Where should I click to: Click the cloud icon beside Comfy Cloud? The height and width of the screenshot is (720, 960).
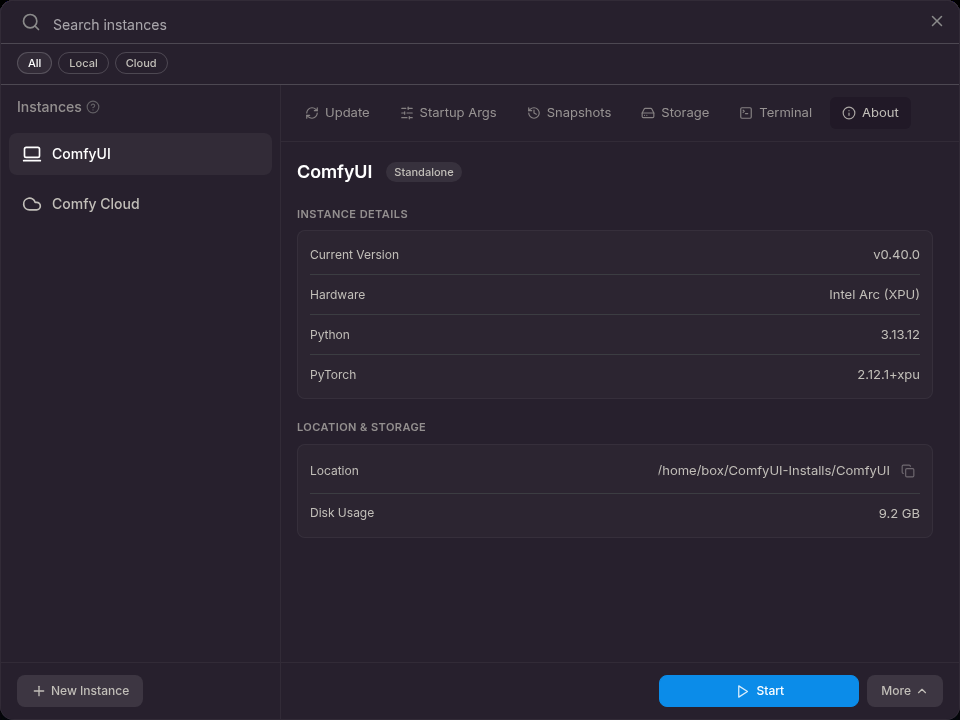(x=32, y=204)
